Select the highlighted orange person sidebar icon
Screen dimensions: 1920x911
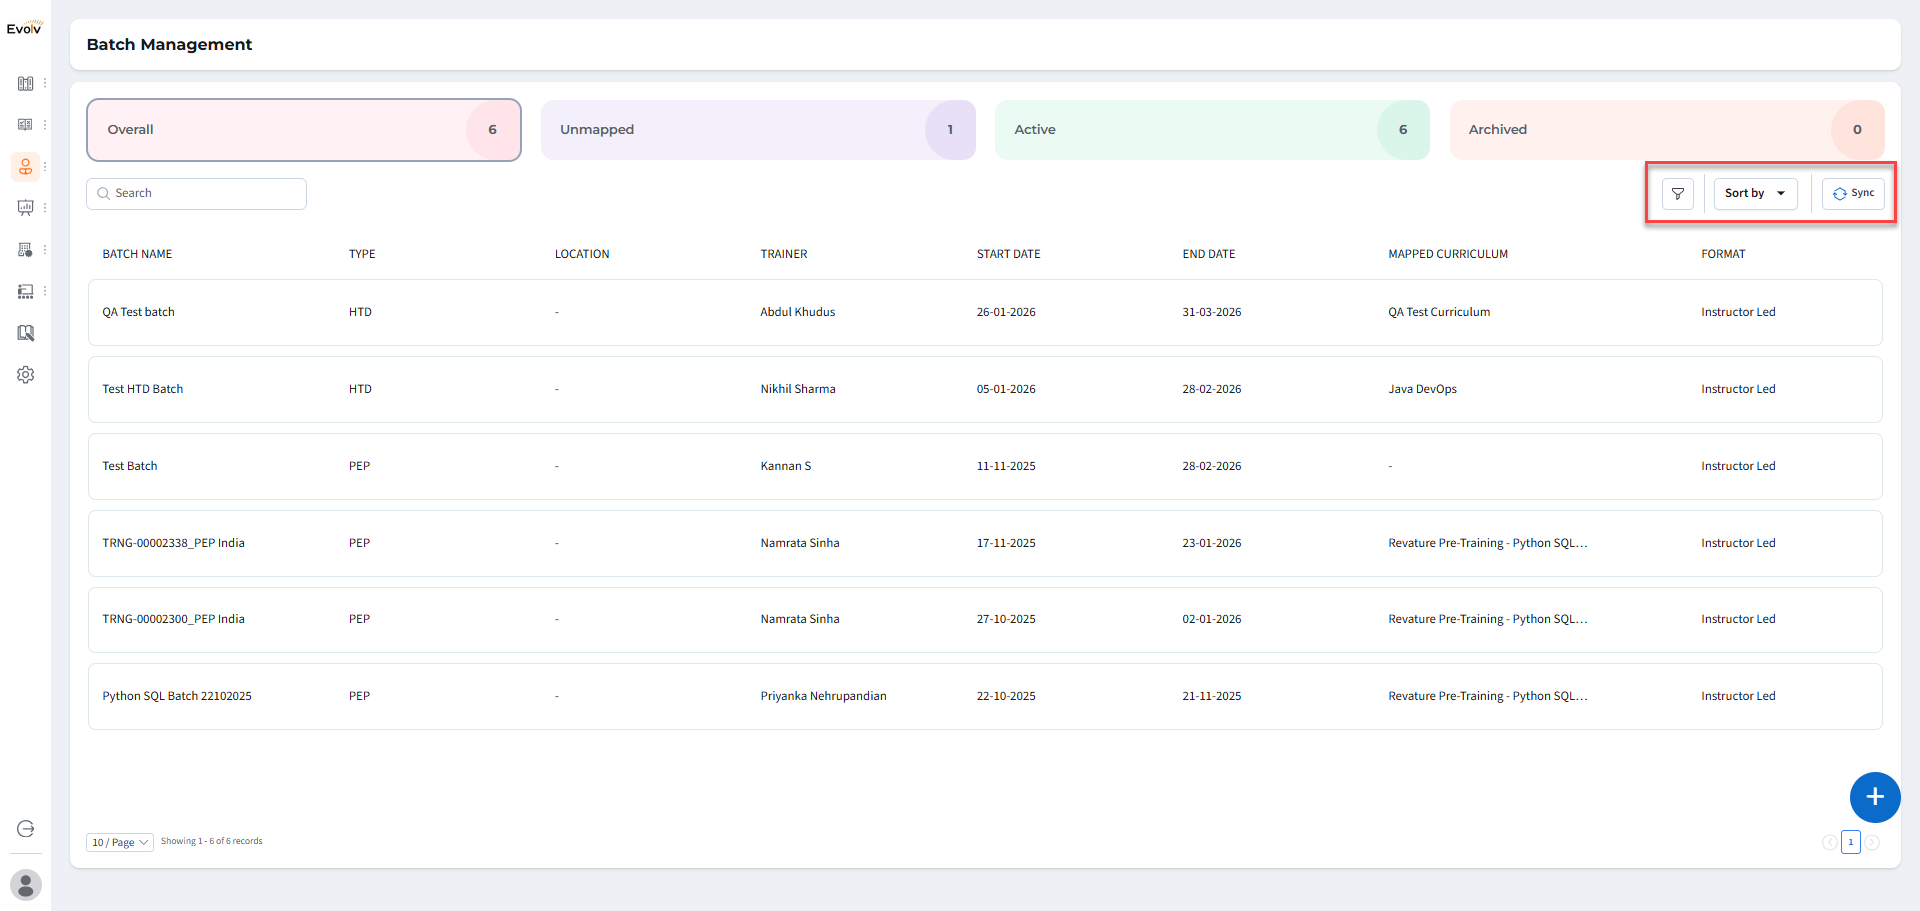[26, 167]
